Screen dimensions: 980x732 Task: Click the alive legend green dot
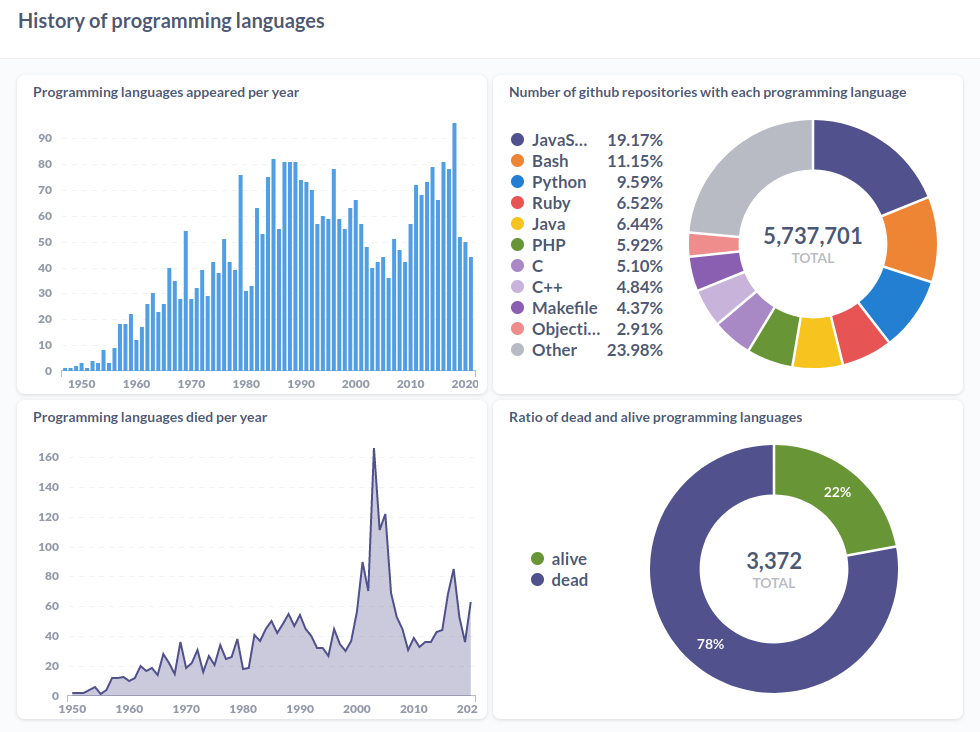[x=538, y=559]
